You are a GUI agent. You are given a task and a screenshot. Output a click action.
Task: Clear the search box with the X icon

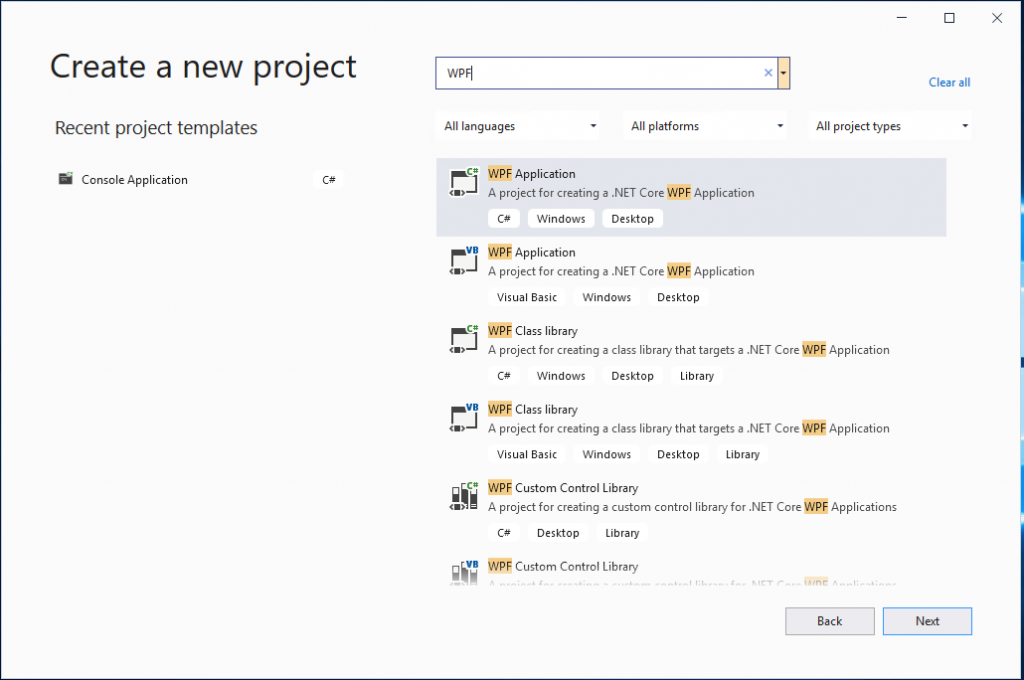(x=768, y=73)
